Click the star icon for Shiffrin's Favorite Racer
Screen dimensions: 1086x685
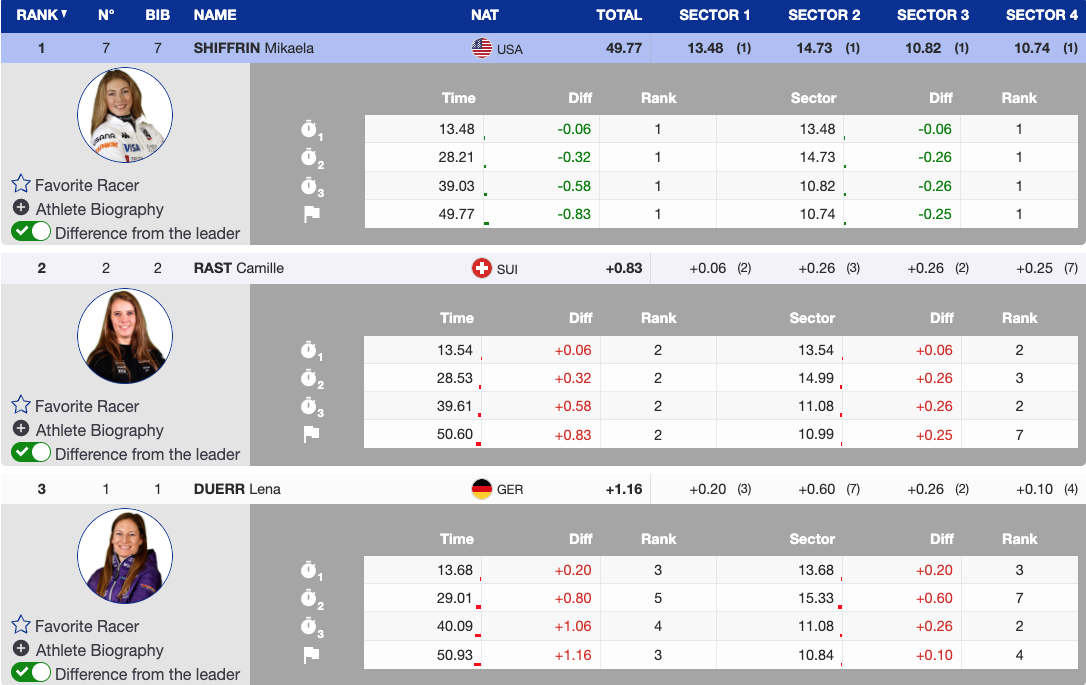click(21, 184)
